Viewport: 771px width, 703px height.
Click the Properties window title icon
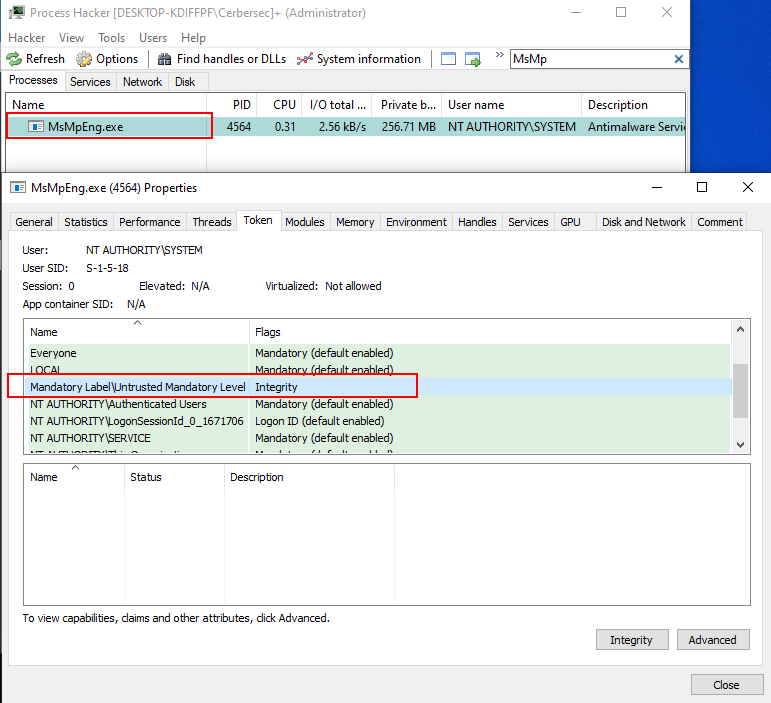pyautogui.click(x=18, y=187)
